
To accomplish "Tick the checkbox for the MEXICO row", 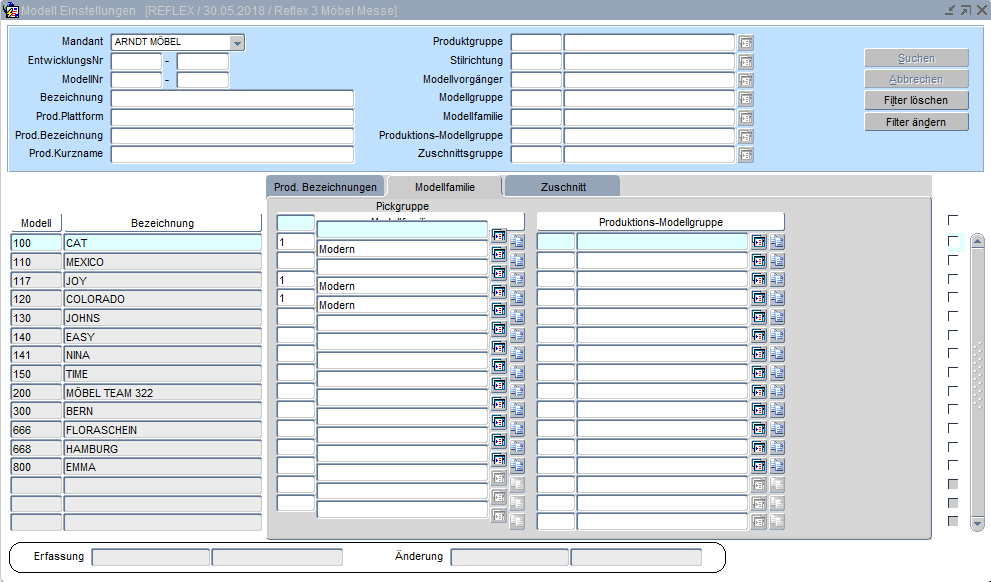I will click(953, 261).
